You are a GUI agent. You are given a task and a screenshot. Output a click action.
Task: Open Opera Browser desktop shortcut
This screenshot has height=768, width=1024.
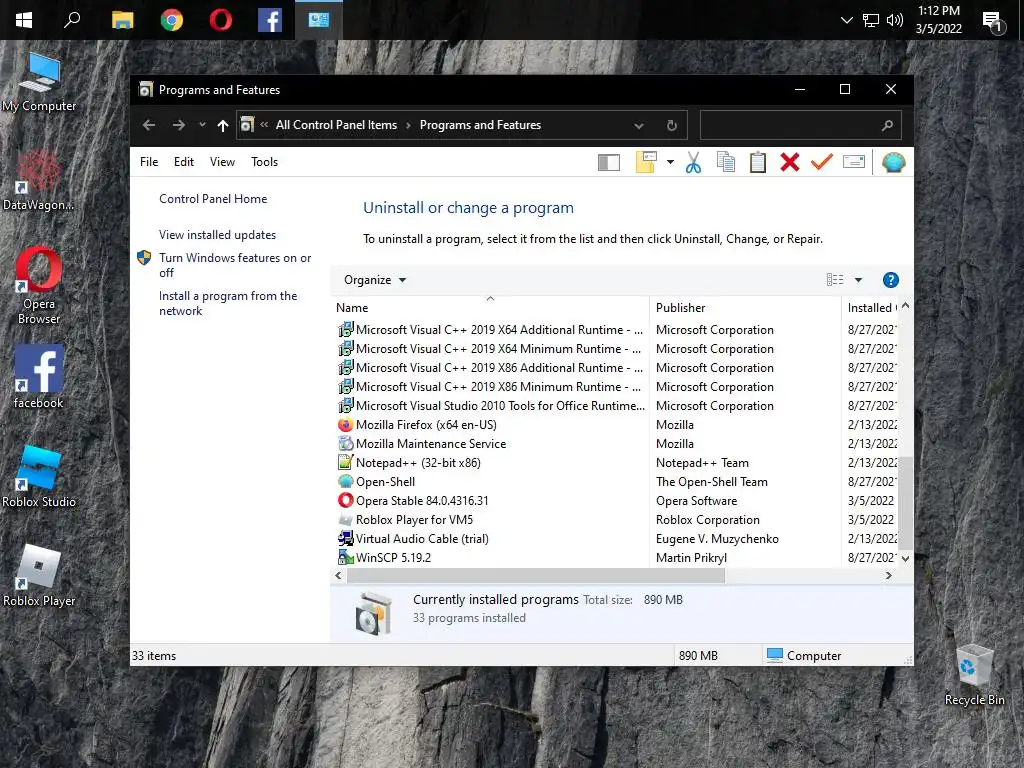click(39, 286)
